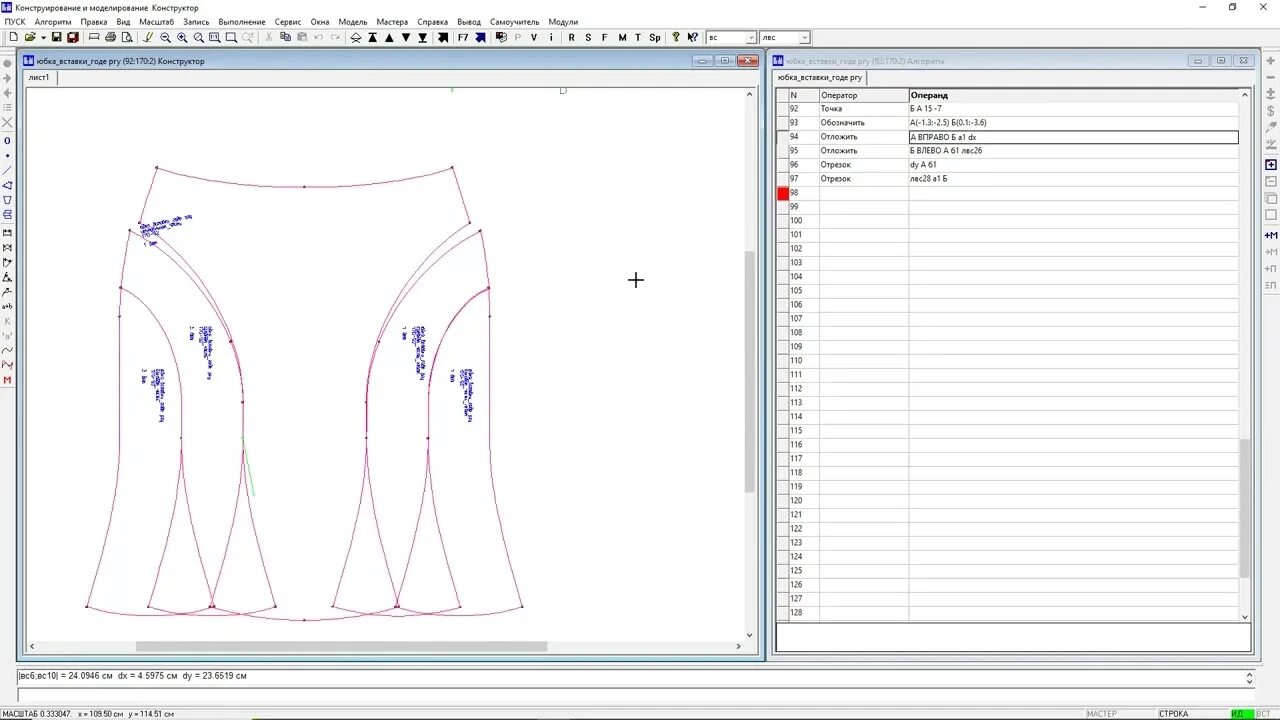Click operand 'Б ВЛЕВО А 61 лвс26'
Screen dimensions: 1280x720
coord(1073,151)
